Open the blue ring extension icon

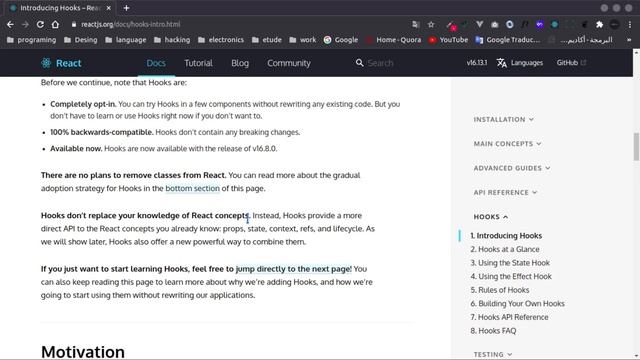[x=510, y=24]
